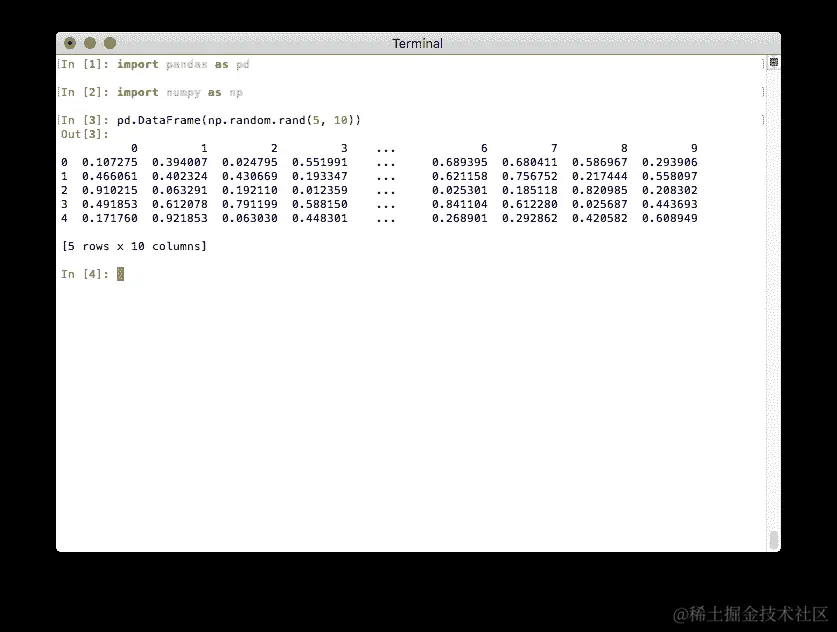This screenshot has width=837, height=632.
Task: Click the 'import numpy as np' line
Action: click(180, 92)
